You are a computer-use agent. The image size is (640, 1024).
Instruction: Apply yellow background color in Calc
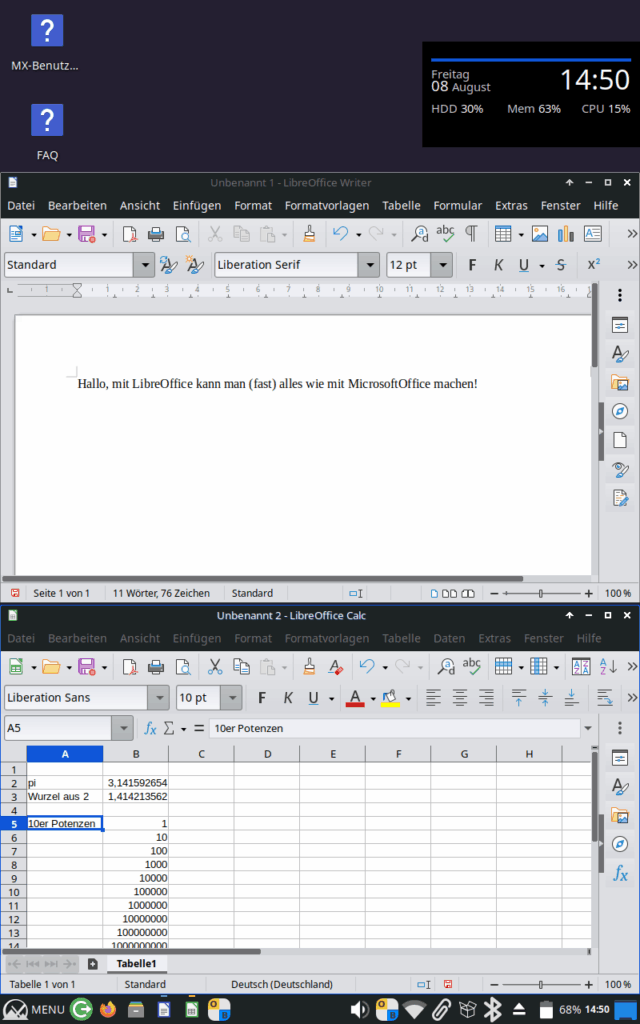(391, 697)
